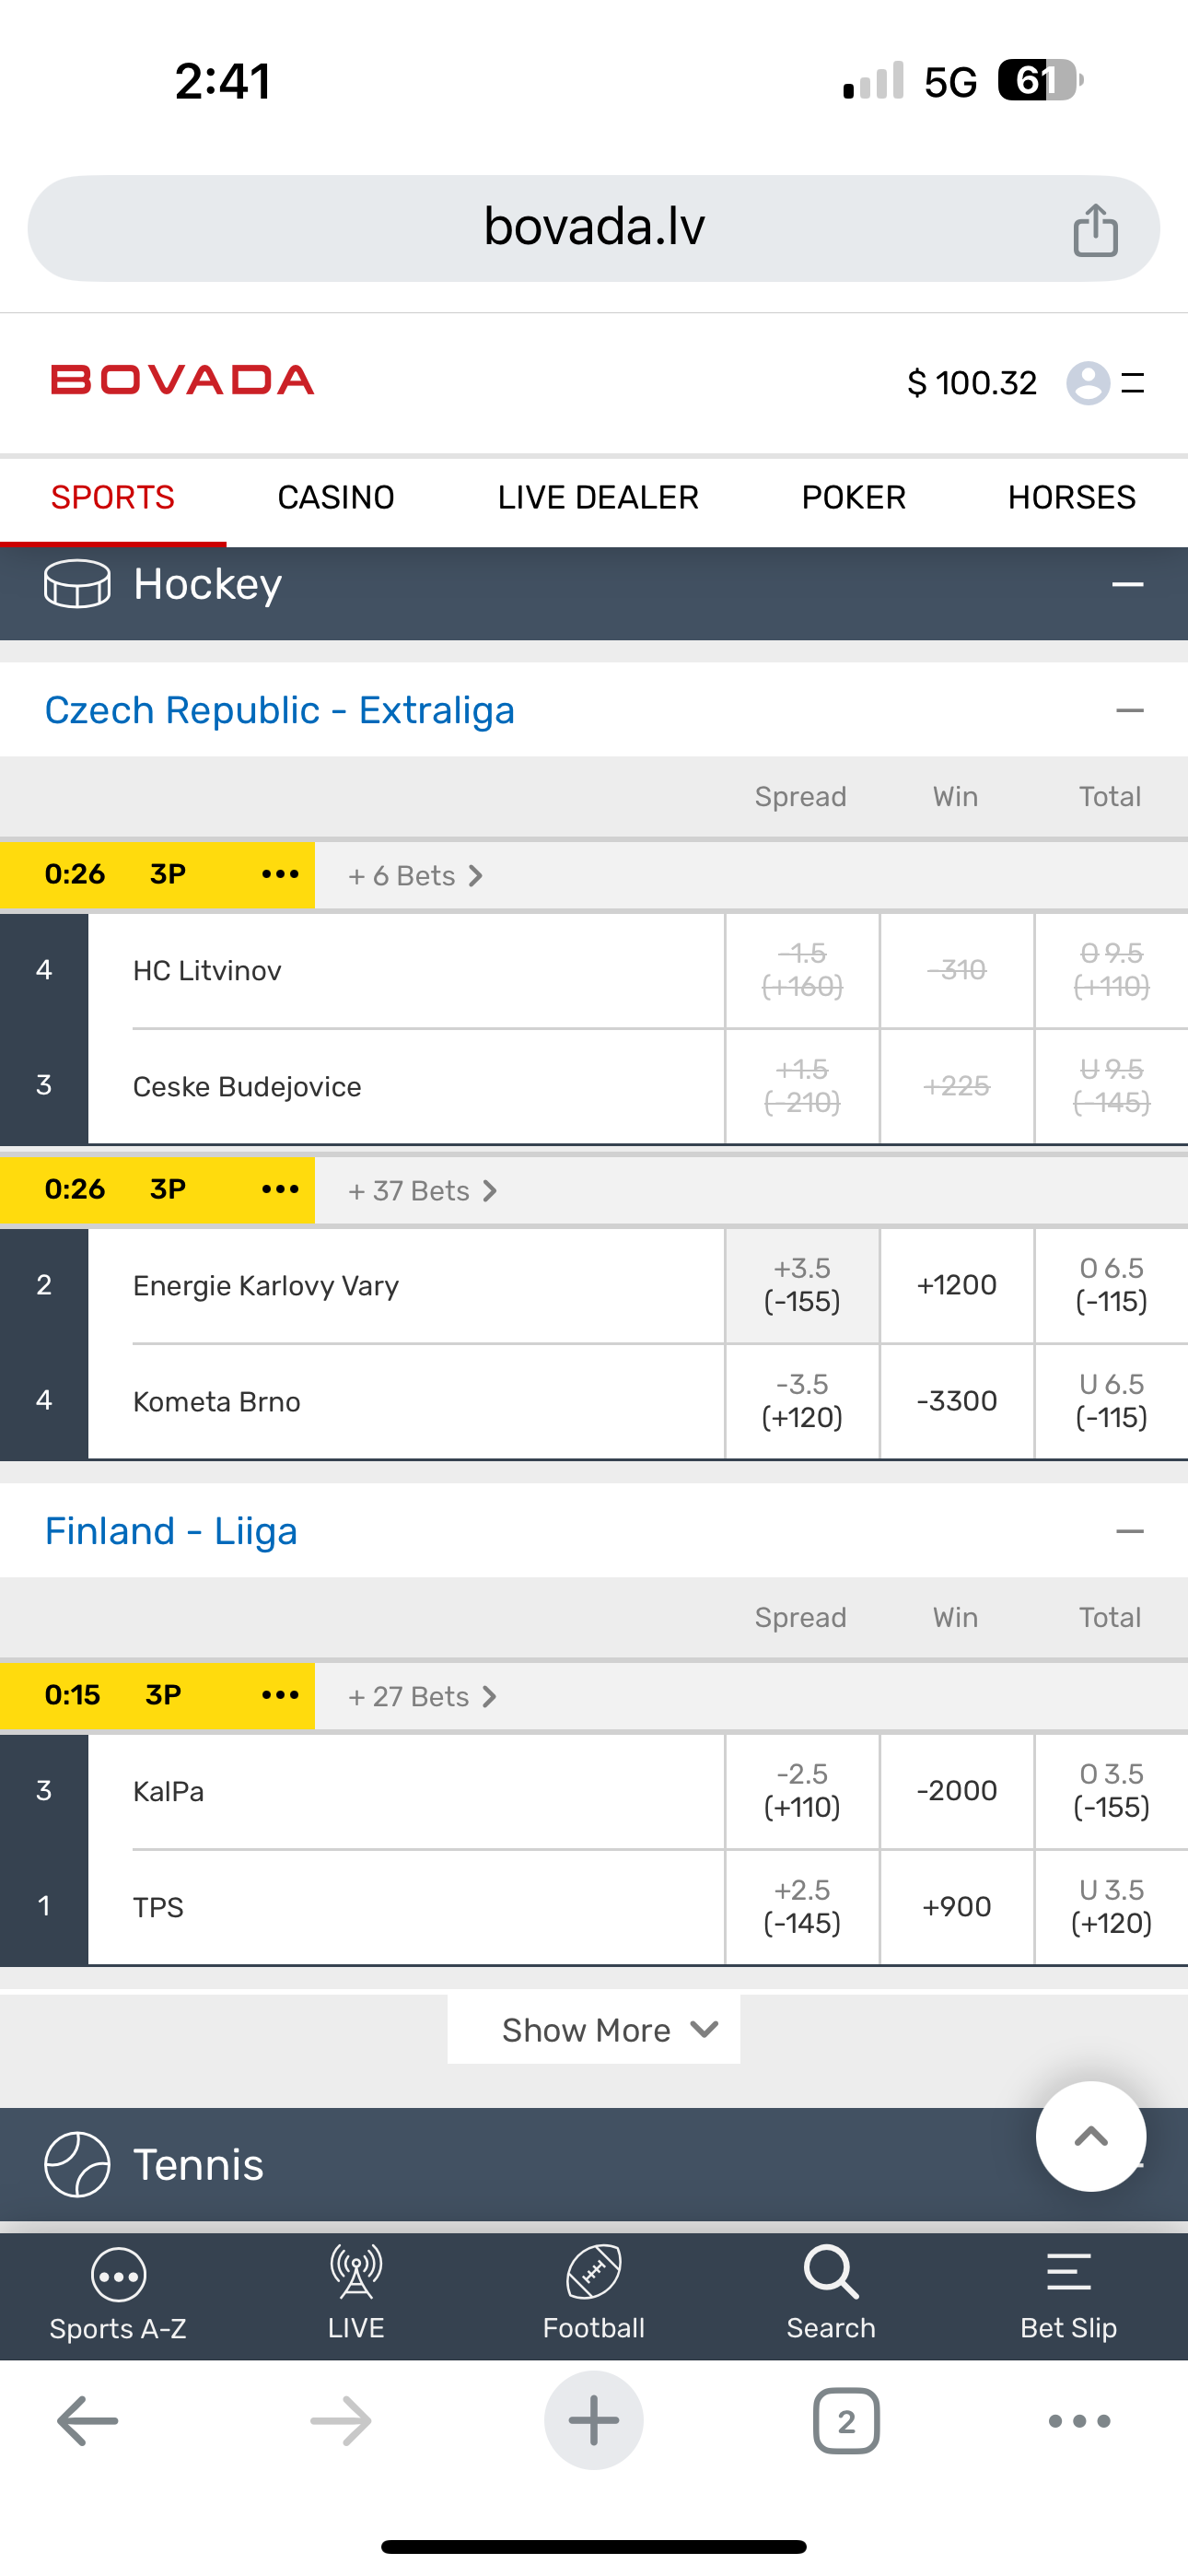The height and width of the screenshot is (2576, 1188).
Task: Select TPS Under 3.5 (+120) total
Action: tap(1111, 1907)
